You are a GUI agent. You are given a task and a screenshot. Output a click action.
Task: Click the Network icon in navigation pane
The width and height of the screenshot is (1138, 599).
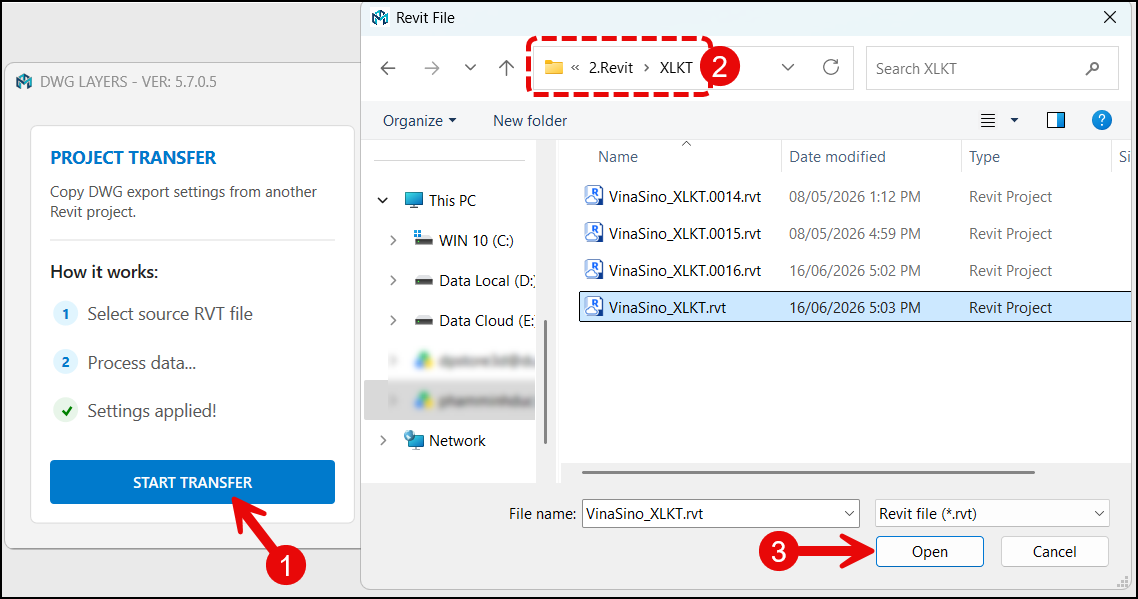[414, 440]
